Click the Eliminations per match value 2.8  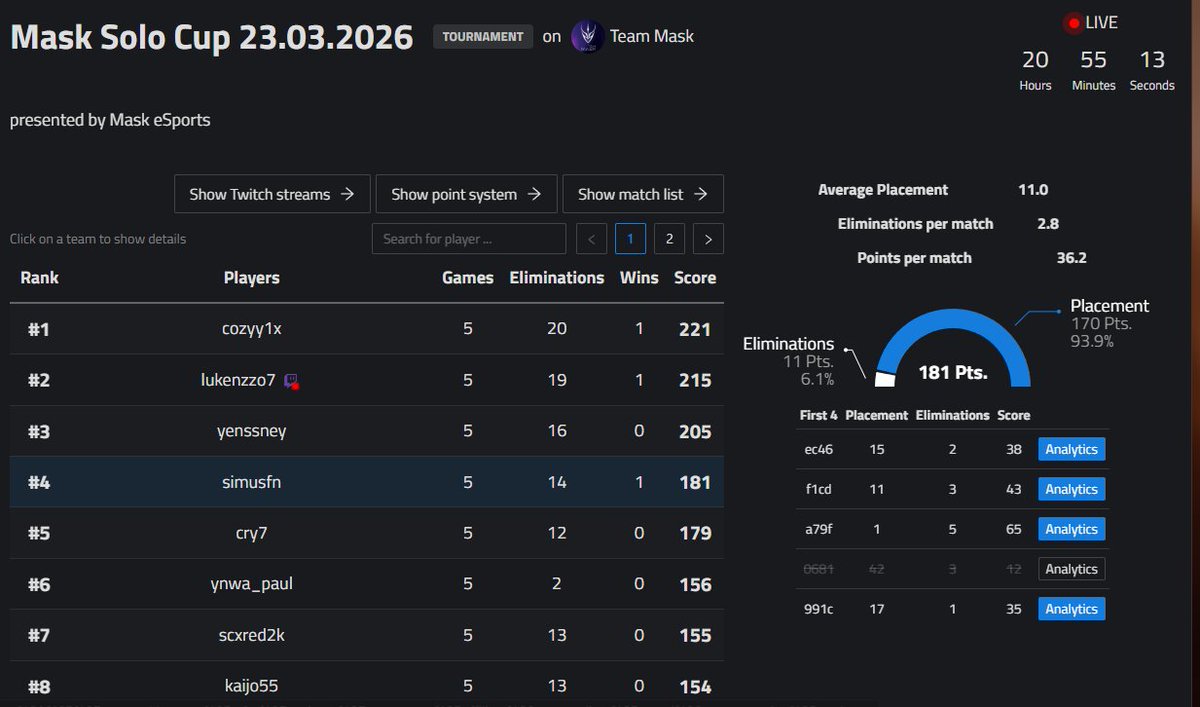[1048, 224]
